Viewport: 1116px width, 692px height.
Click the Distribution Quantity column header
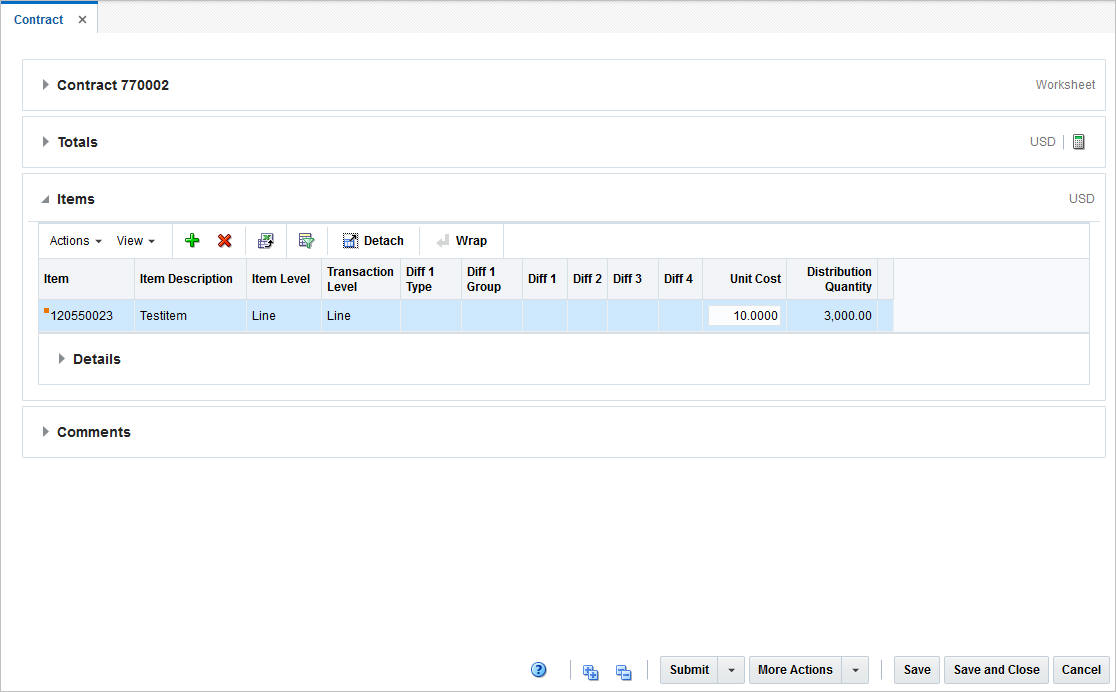[x=832, y=279]
